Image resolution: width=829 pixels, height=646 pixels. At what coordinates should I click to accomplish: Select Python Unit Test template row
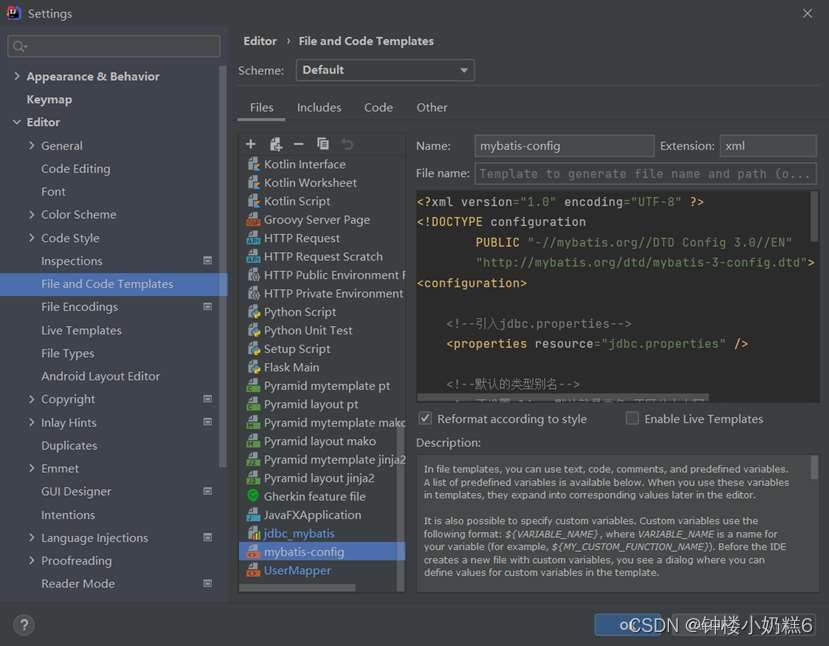[322, 330]
